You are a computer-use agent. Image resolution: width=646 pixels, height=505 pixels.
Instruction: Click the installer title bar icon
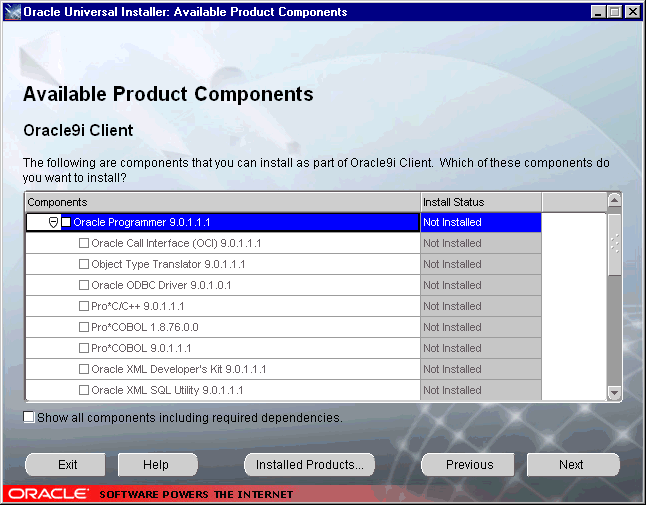tap(13, 12)
